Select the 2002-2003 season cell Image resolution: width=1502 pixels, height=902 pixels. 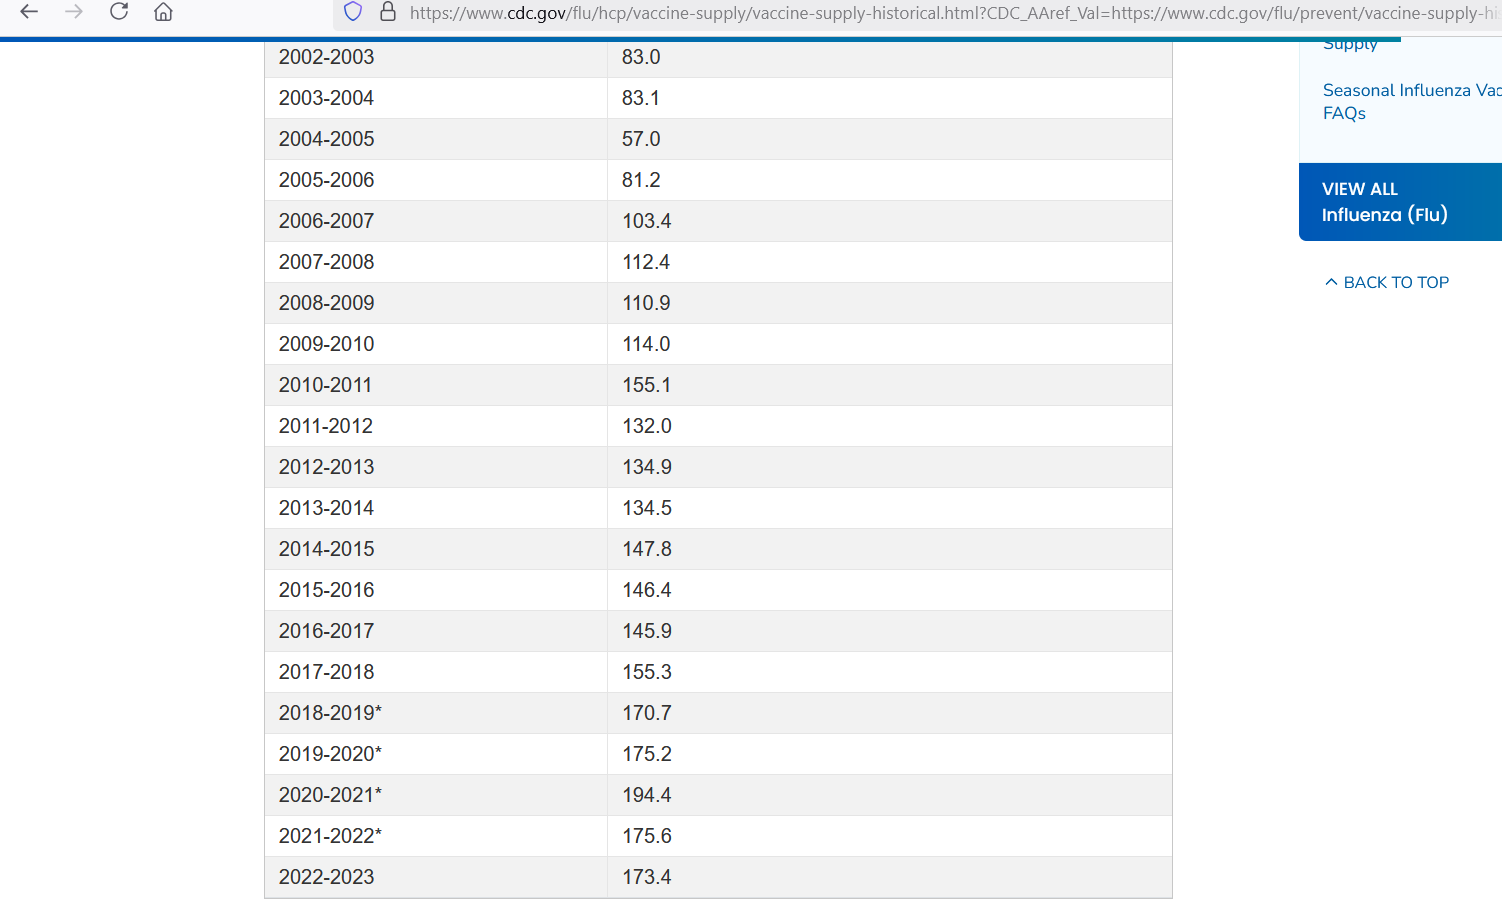coord(436,57)
